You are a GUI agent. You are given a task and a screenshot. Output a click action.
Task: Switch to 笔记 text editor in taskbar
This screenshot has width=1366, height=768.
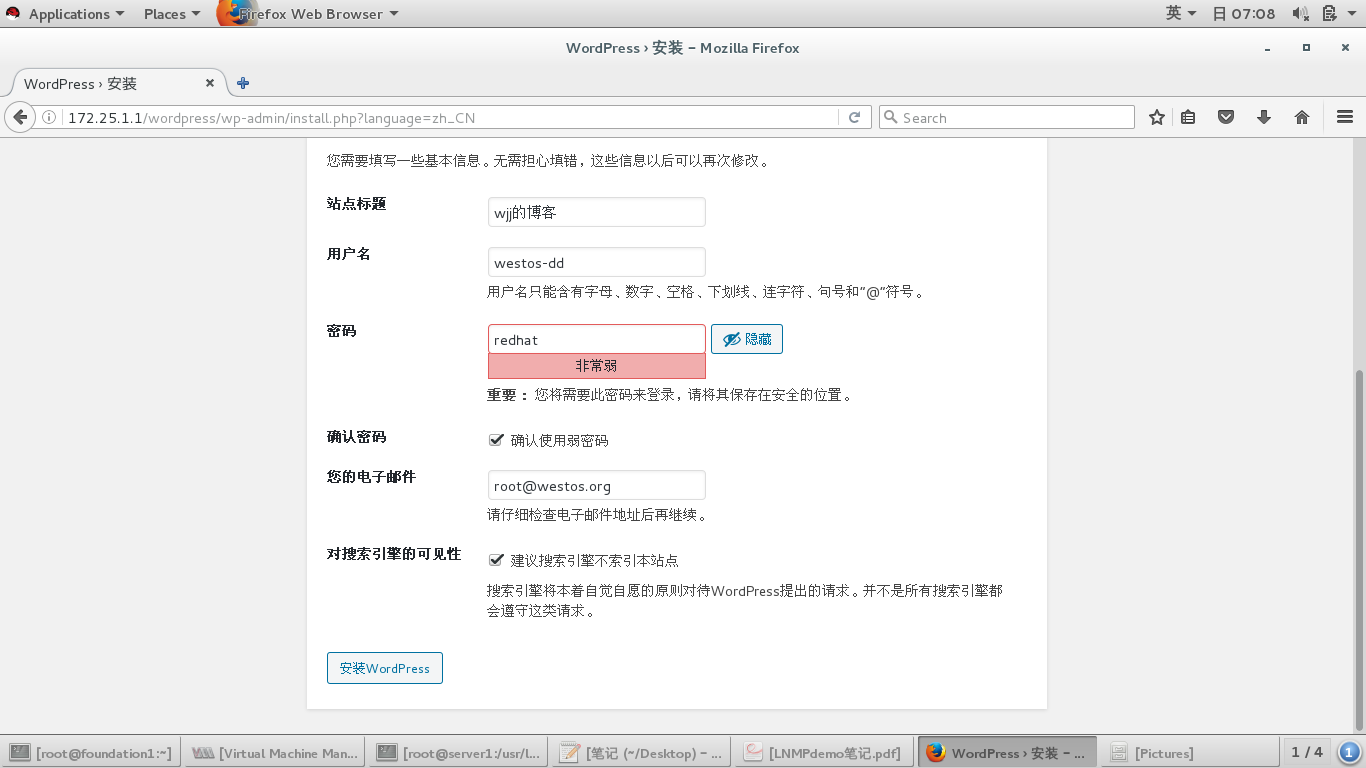[642, 753]
